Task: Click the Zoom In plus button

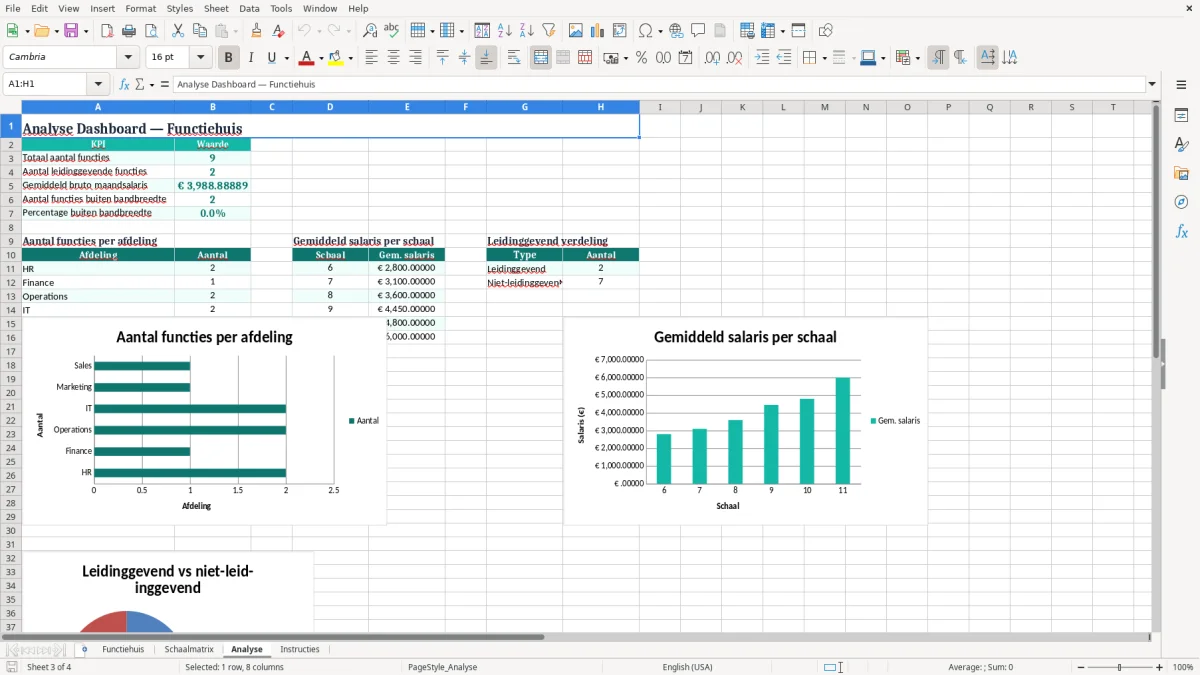Action: (x=1160, y=667)
